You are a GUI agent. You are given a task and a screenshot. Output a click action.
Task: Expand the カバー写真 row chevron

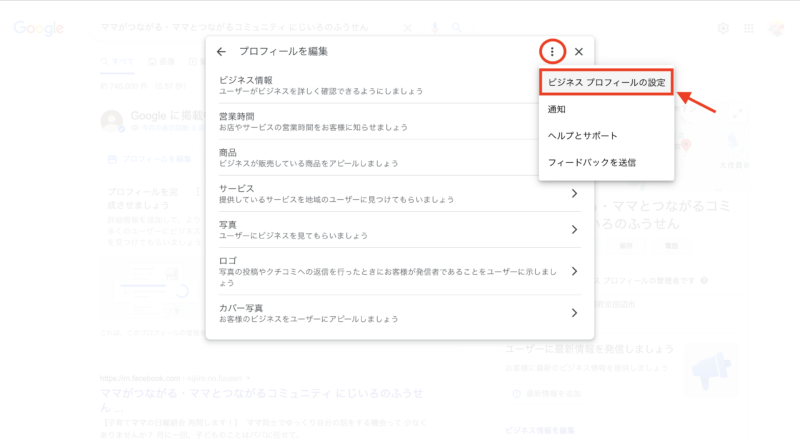click(574, 313)
